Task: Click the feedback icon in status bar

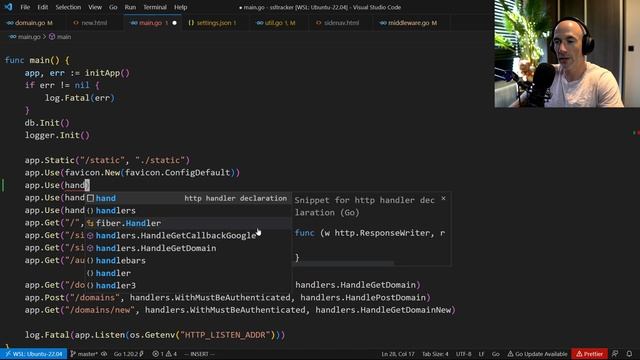Action: click(x=615, y=354)
